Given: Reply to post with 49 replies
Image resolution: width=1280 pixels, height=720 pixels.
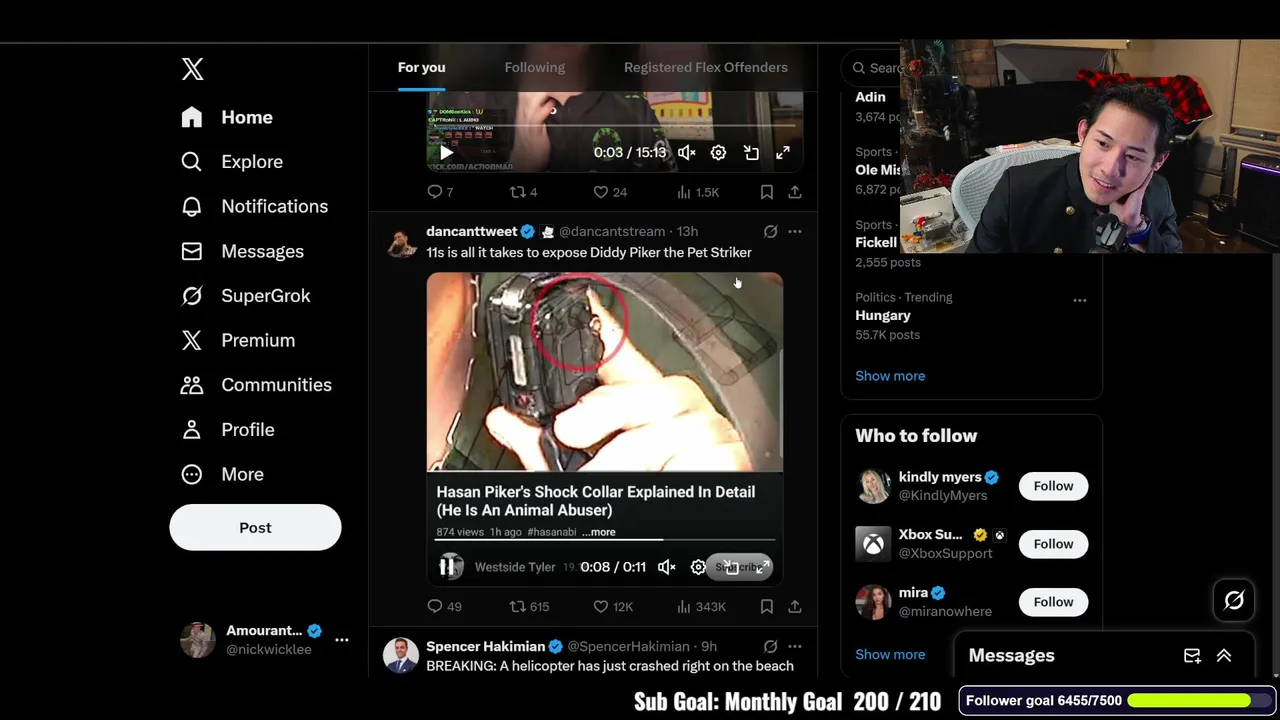Looking at the screenshot, I should pos(444,606).
